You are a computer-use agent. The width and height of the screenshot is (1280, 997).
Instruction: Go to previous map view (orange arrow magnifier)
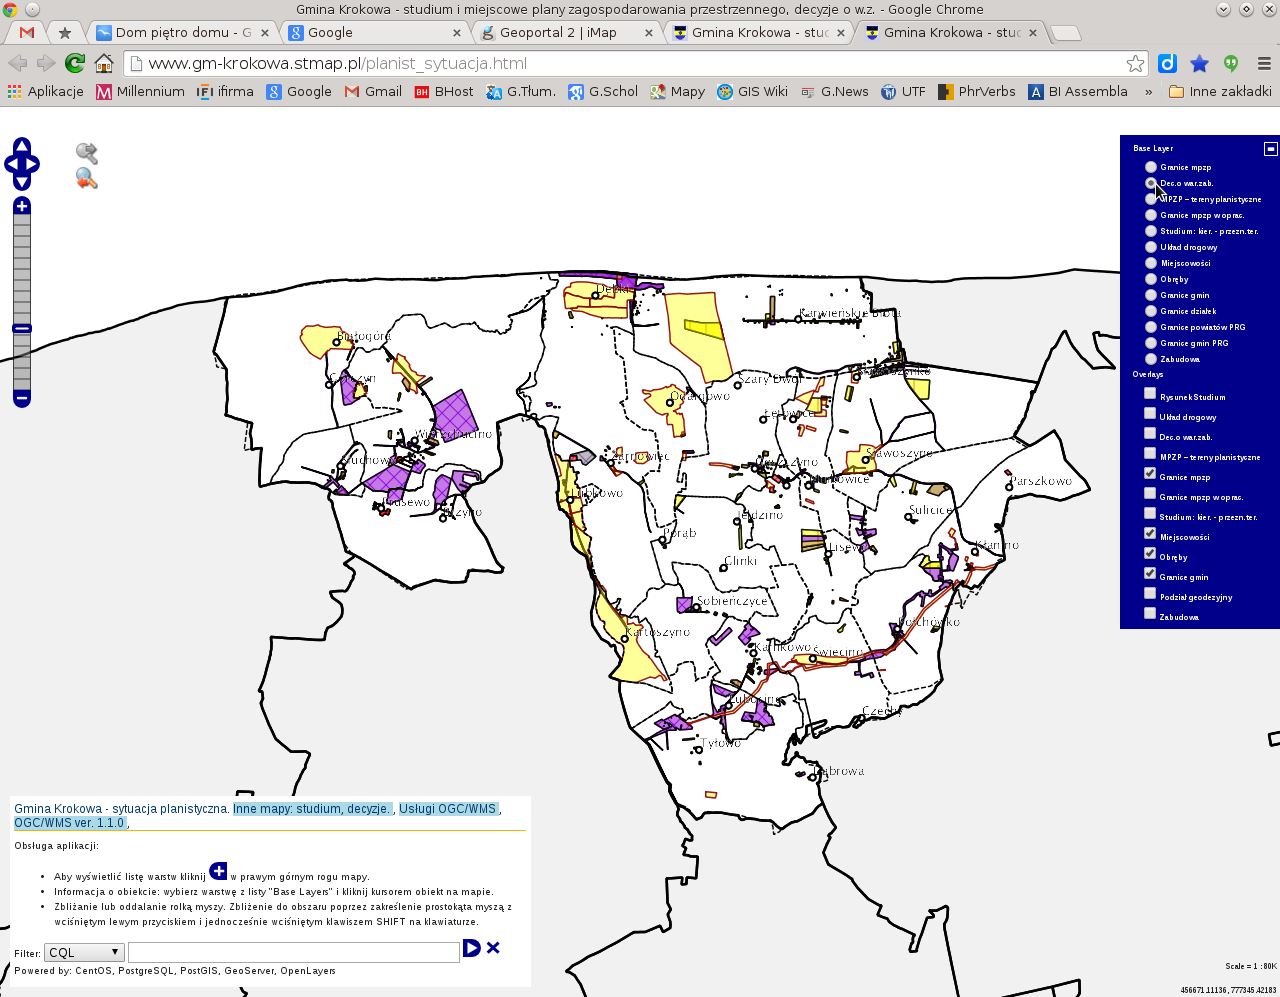tap(87, 179)
